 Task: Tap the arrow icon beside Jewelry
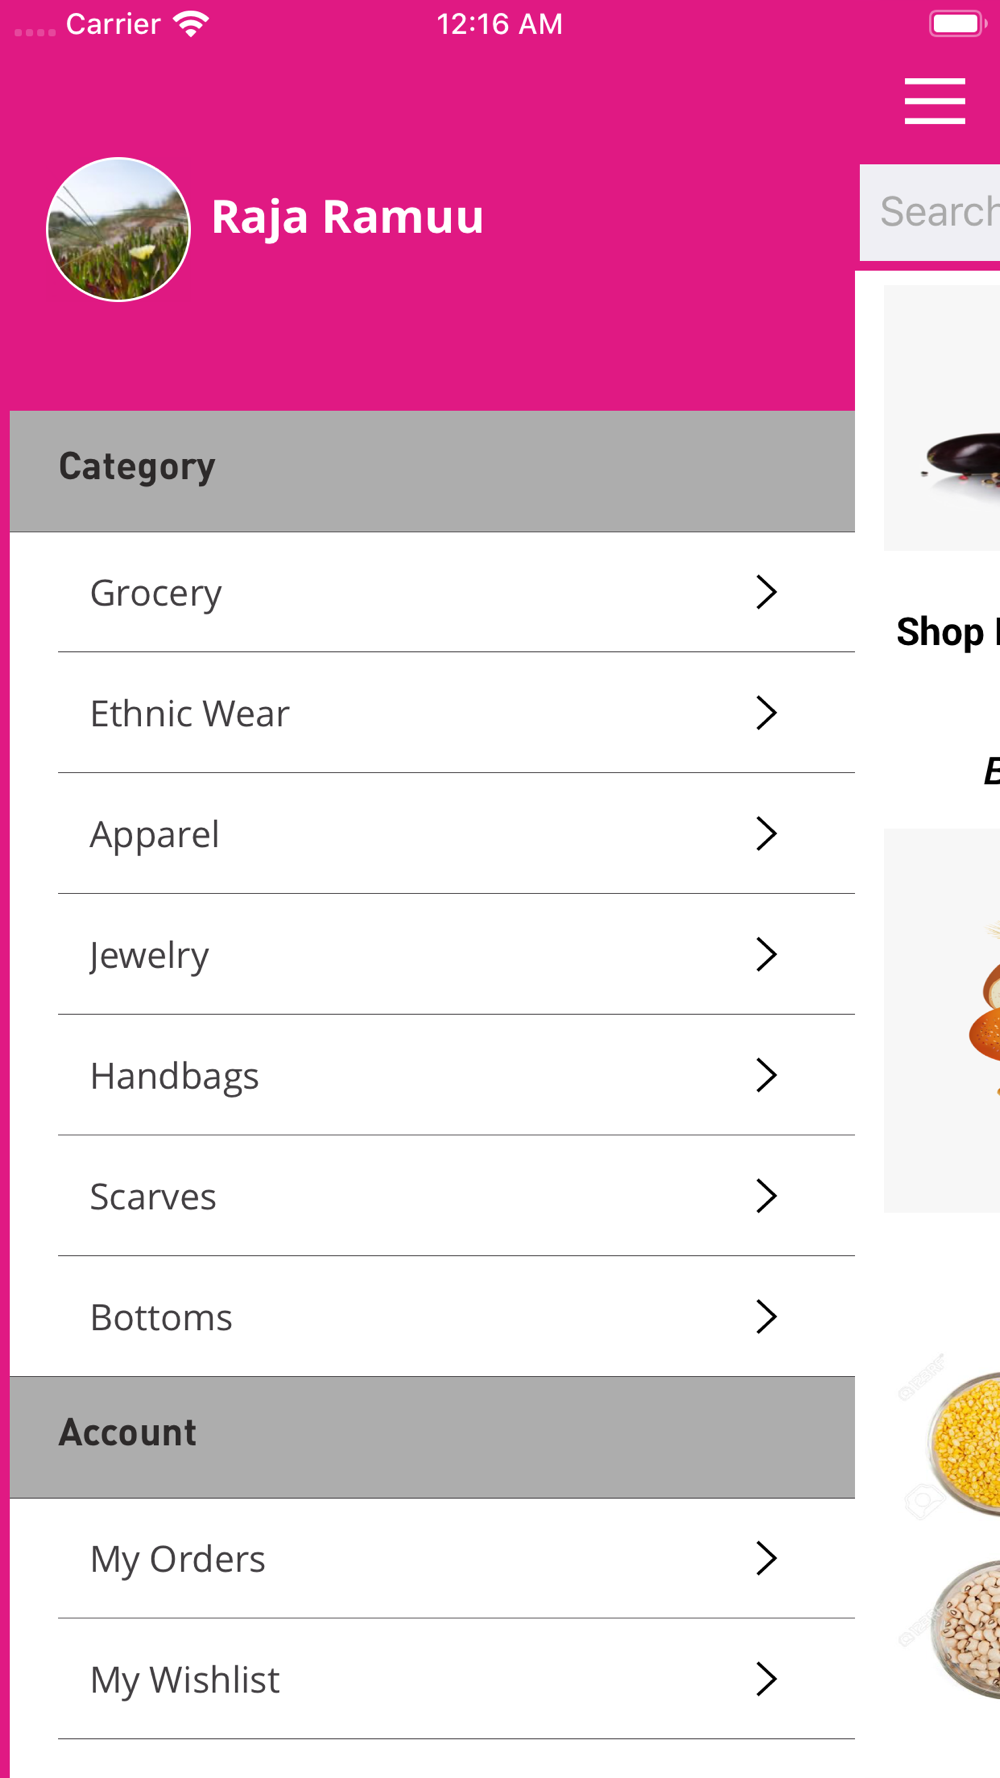click(766, 955)
